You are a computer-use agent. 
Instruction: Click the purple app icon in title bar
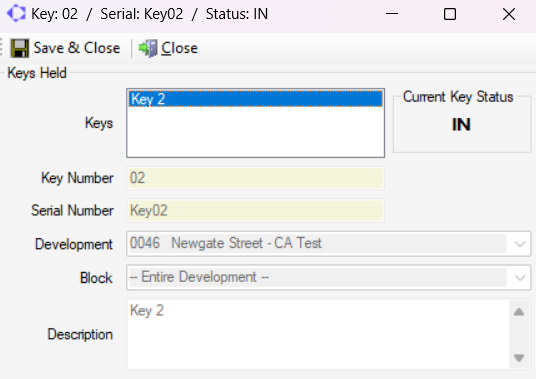pyautogui.click(x=16, y=14)
